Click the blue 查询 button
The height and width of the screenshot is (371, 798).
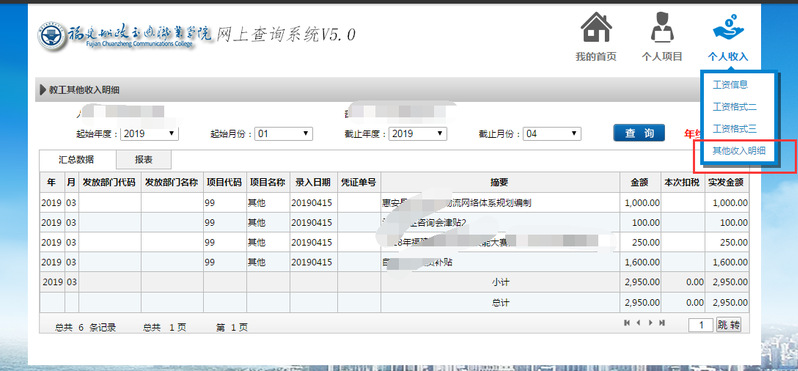pyautogui.click(x=639, y=133)
